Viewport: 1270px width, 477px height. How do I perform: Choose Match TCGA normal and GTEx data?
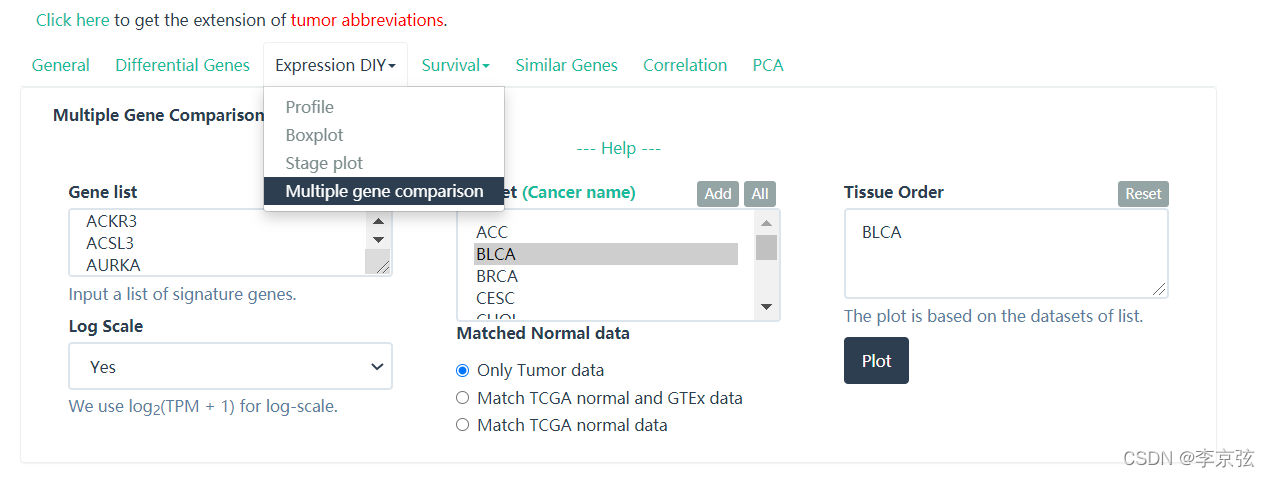(462, 398)
